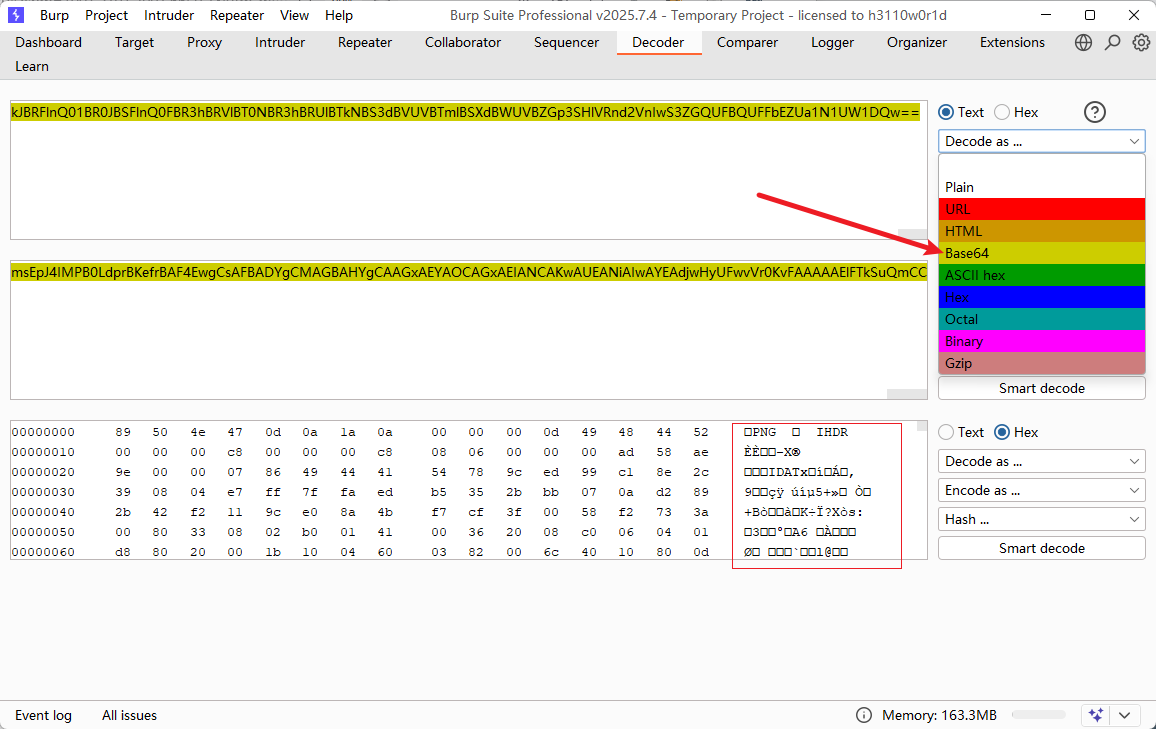Click hex offset 00000030 row label
The image size is (1156, 729).
tap(43, 492)
